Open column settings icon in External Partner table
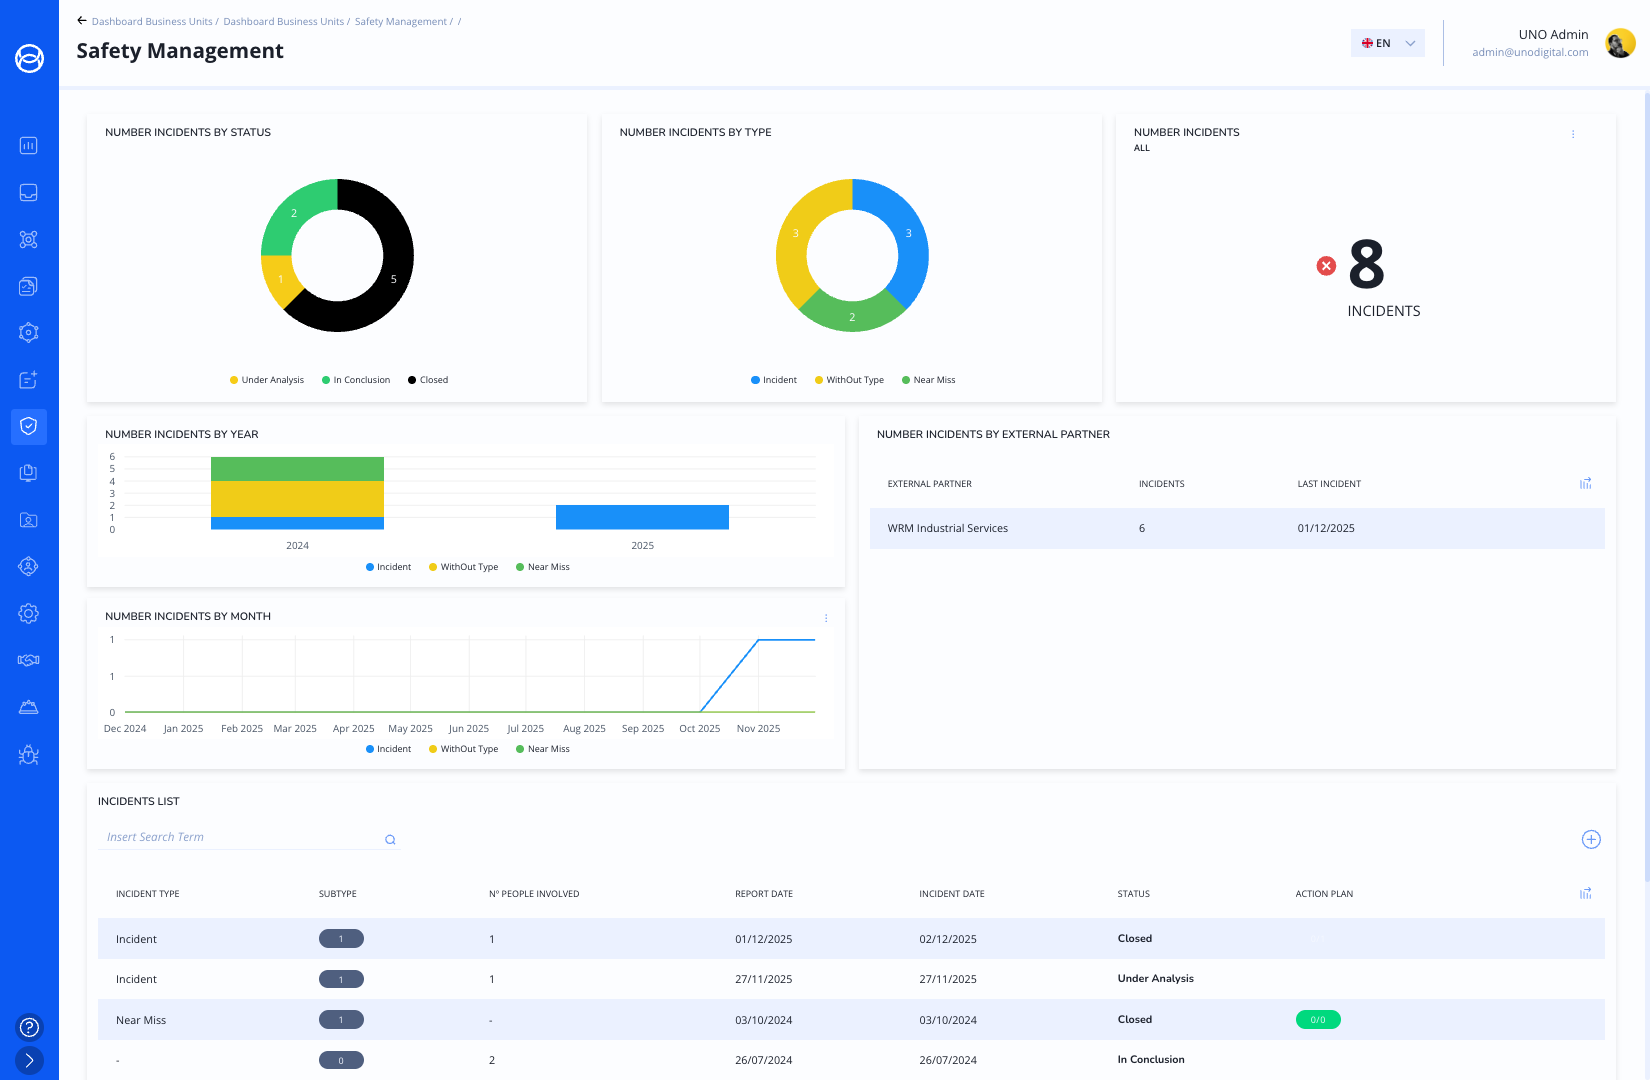 click(1585, 484)
